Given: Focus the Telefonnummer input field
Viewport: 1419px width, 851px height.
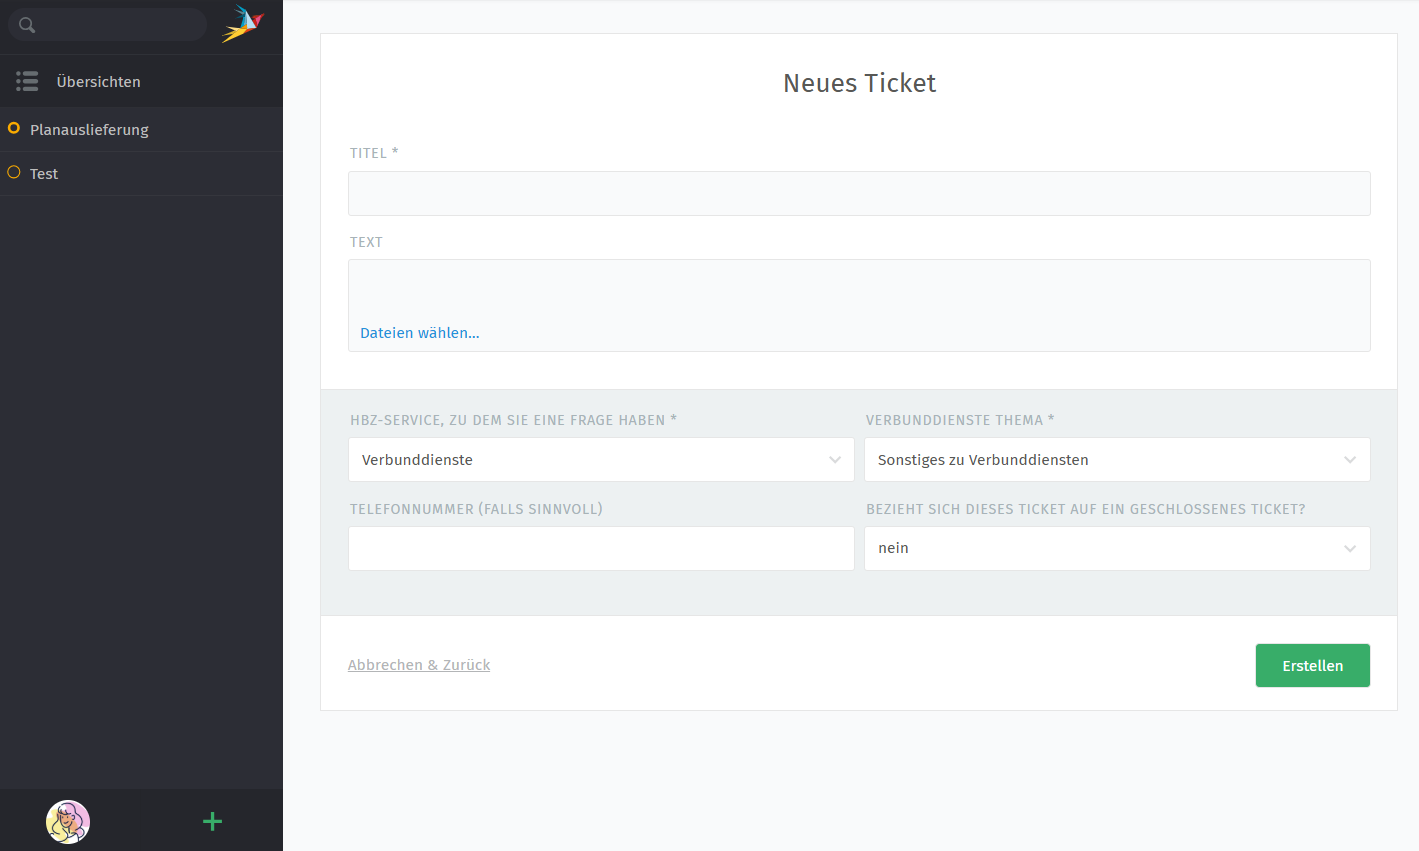Looking at the screenshot, I should pyautogui.click(x=601, y=548).
